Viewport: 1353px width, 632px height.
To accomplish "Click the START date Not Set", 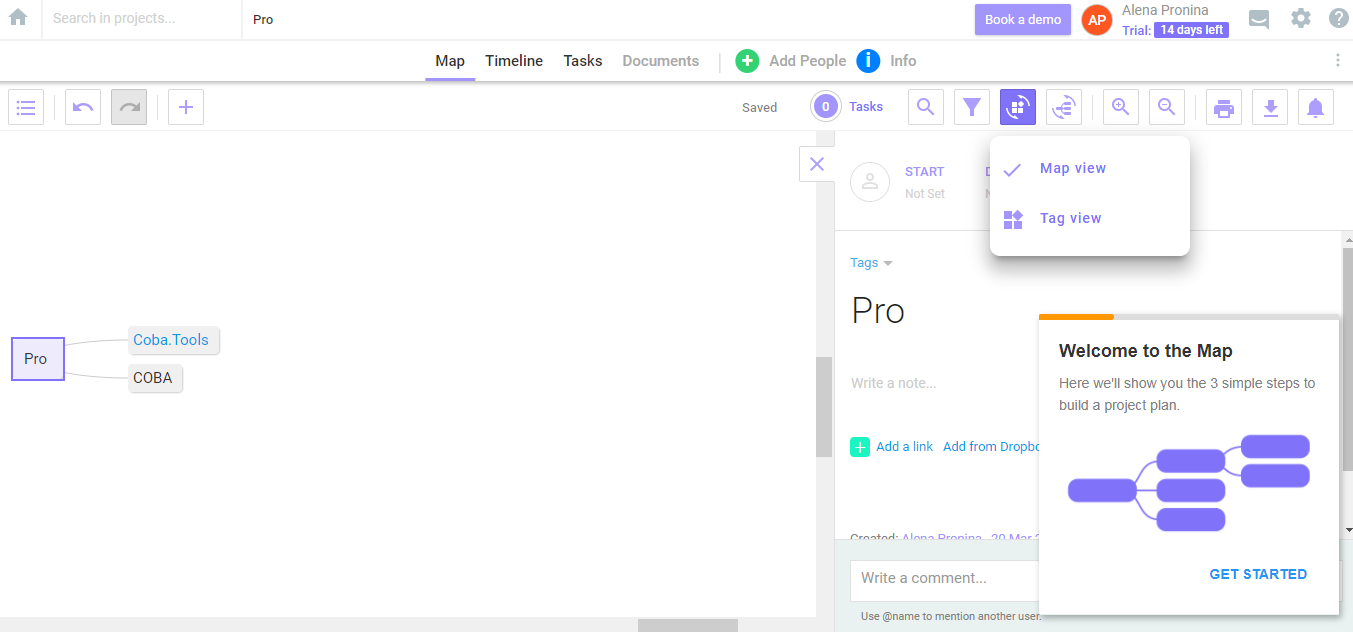I will click(x=924, y=194).
